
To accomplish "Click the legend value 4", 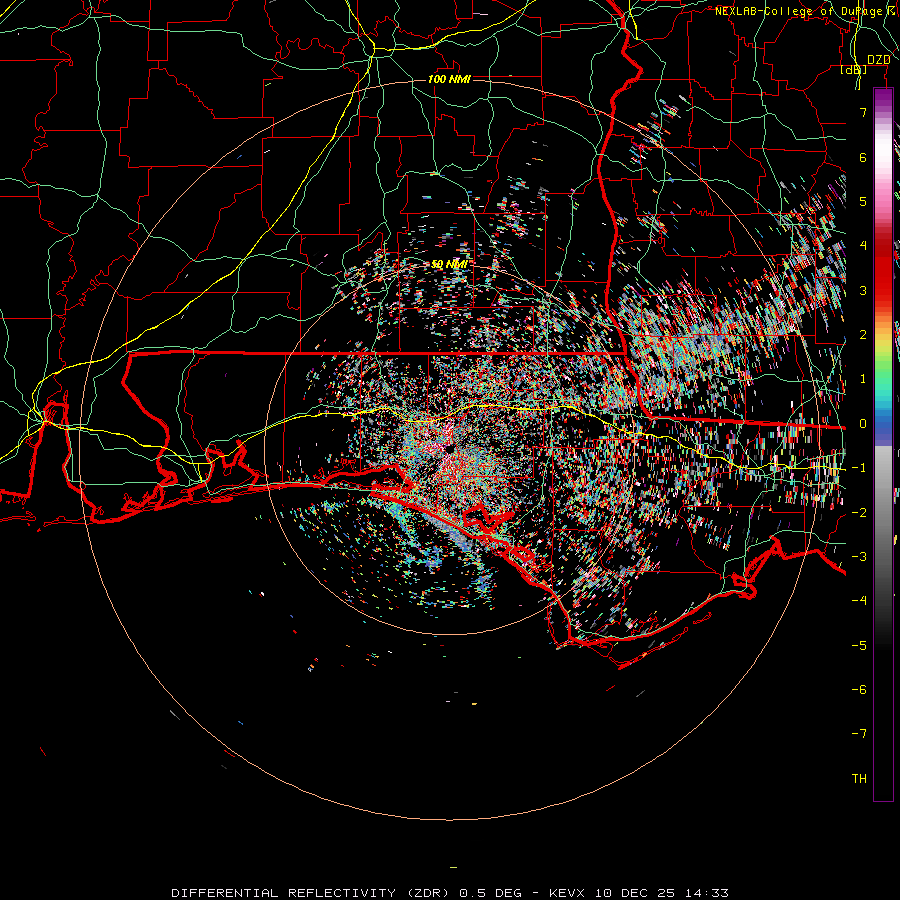I will click(x=863, y=246).
